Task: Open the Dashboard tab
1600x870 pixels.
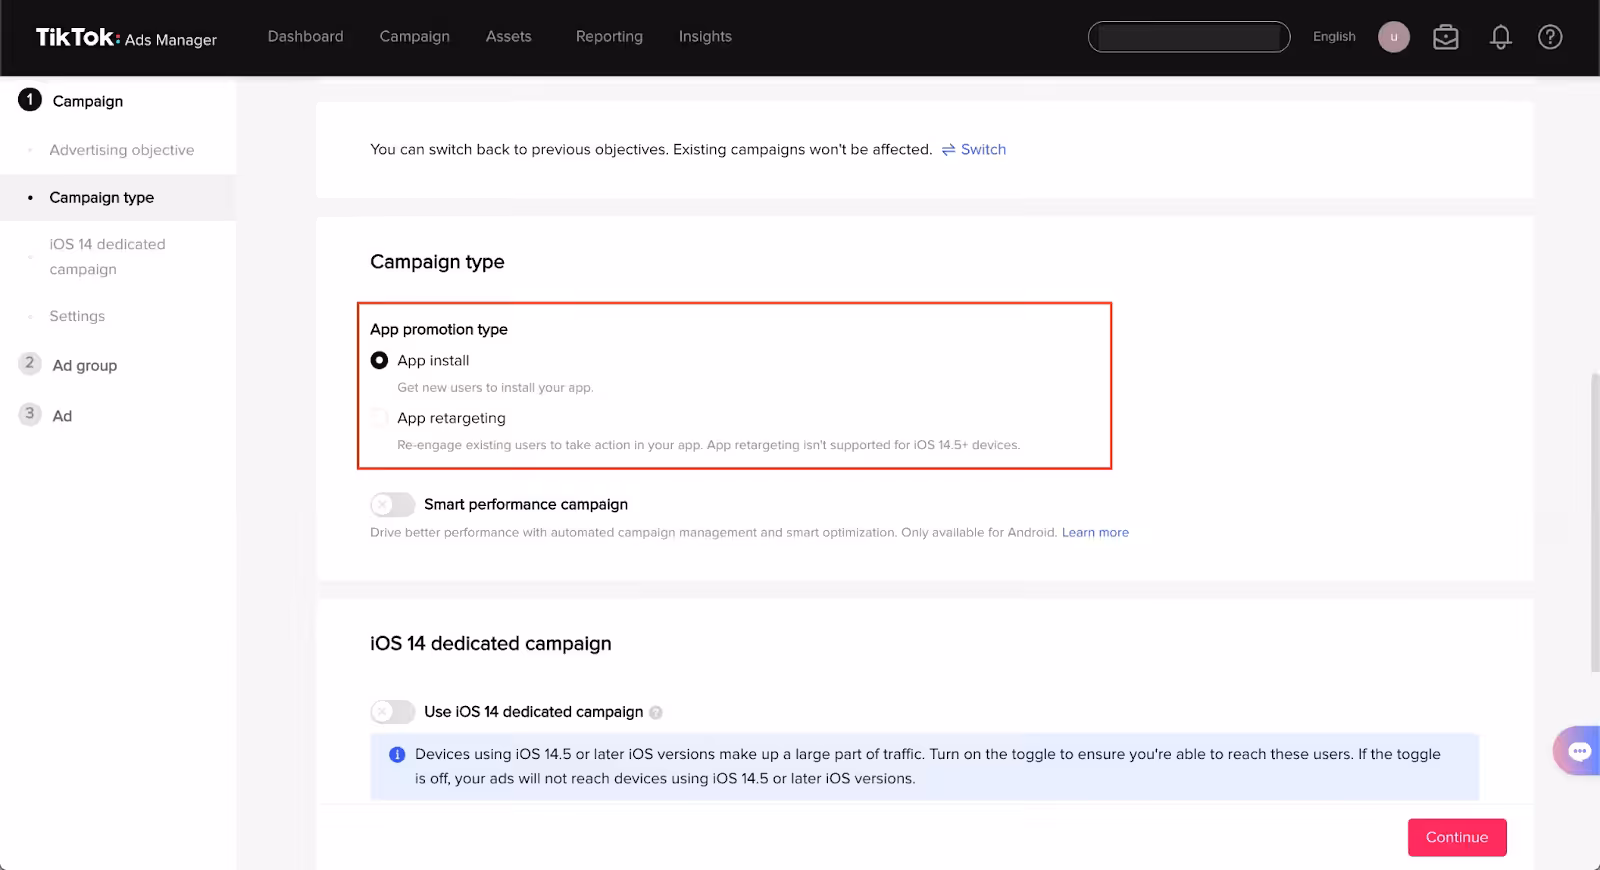Action: (x=305, y=36)
